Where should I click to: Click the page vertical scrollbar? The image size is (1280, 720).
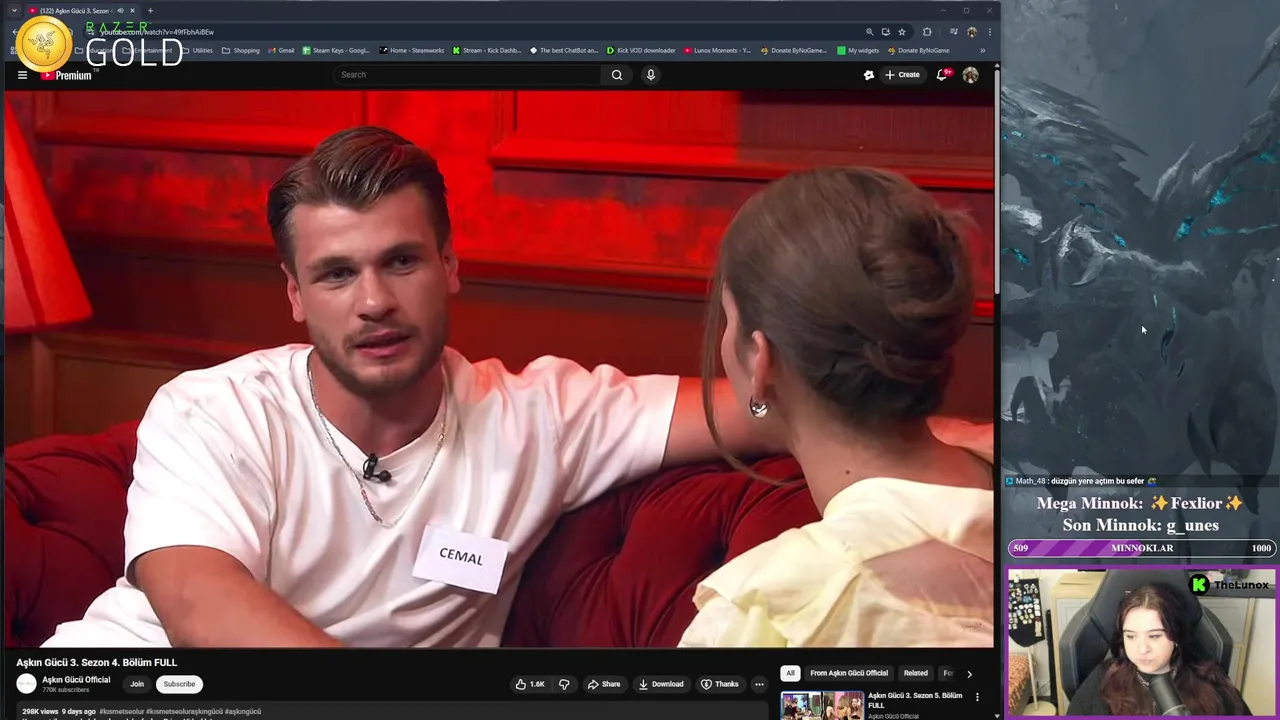996,180
